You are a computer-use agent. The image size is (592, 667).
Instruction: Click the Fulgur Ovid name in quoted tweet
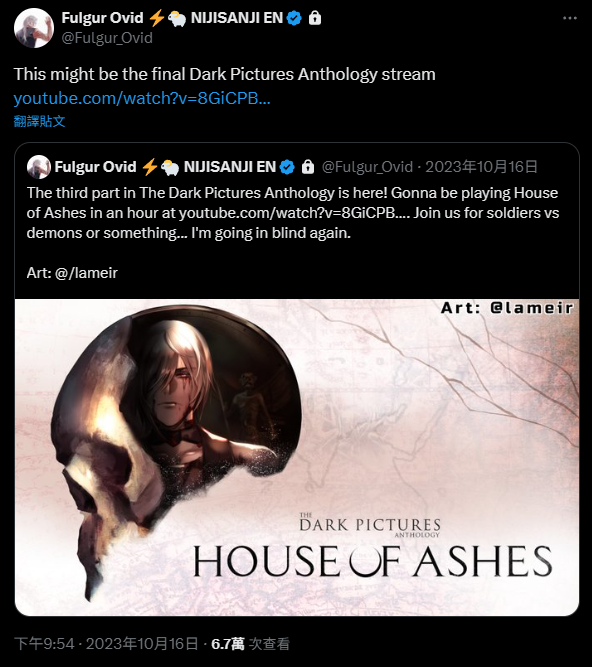tap(95, 167)
